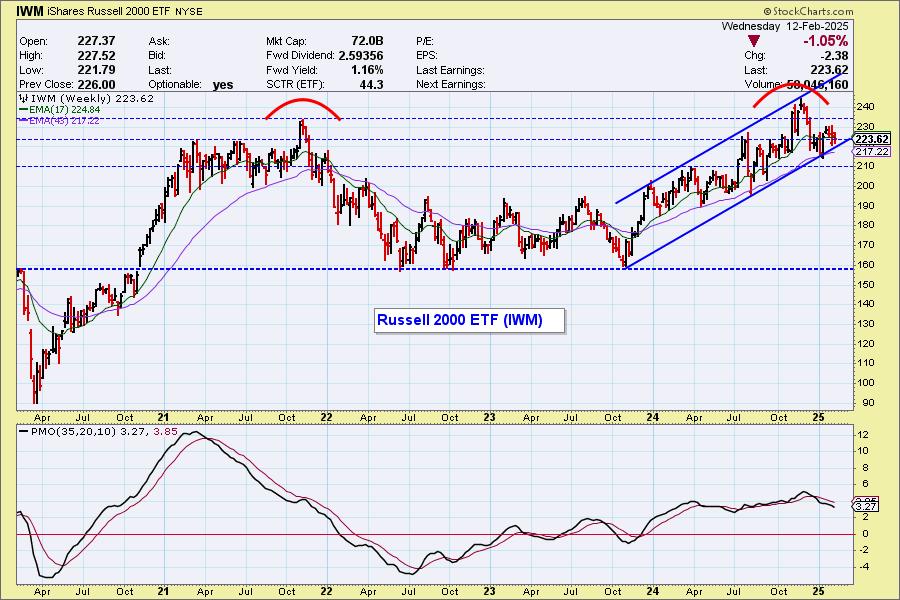Click the SCTR (ETF) value 44.3
The image size is (900, 600).
(x=371, y=84)
